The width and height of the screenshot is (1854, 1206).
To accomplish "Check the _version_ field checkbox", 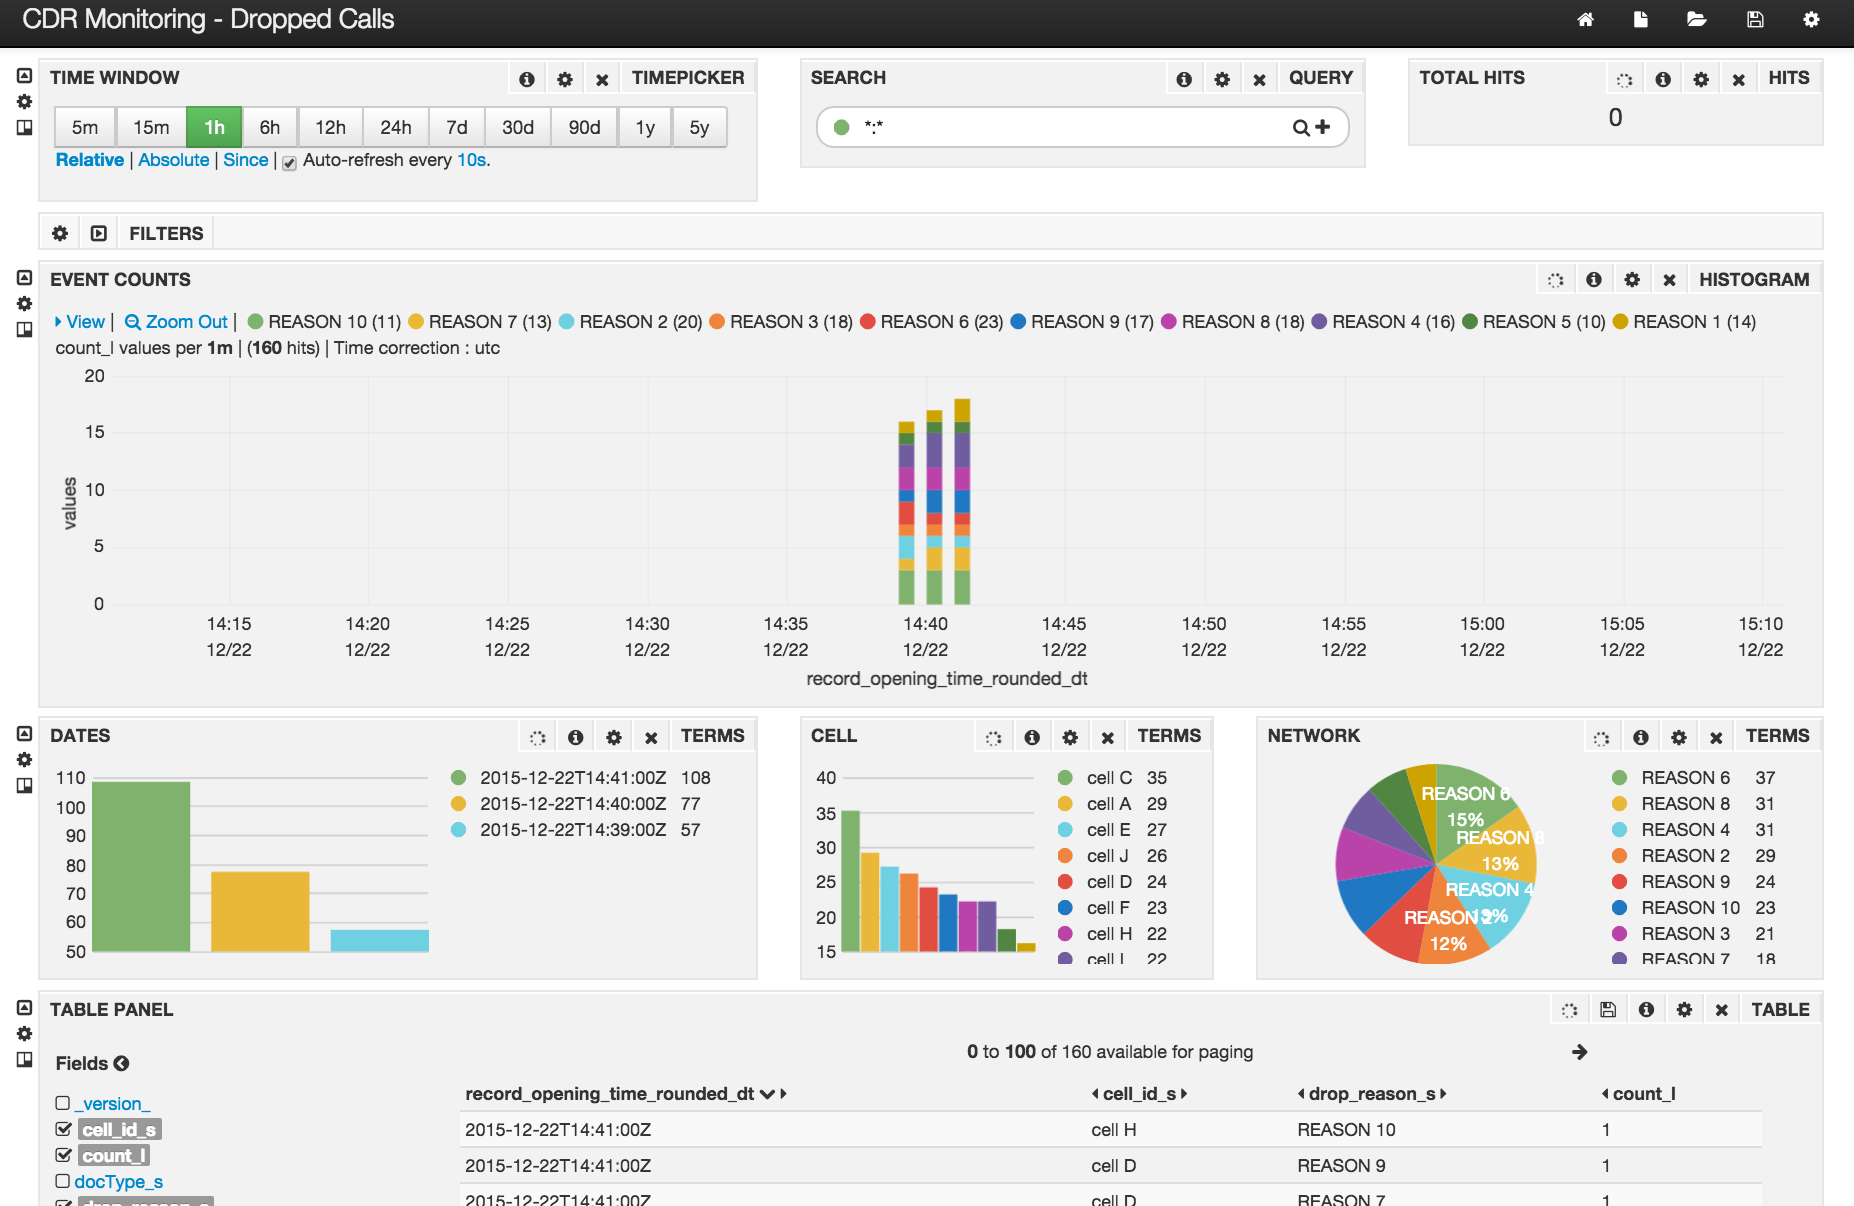I will (60, 1102).
